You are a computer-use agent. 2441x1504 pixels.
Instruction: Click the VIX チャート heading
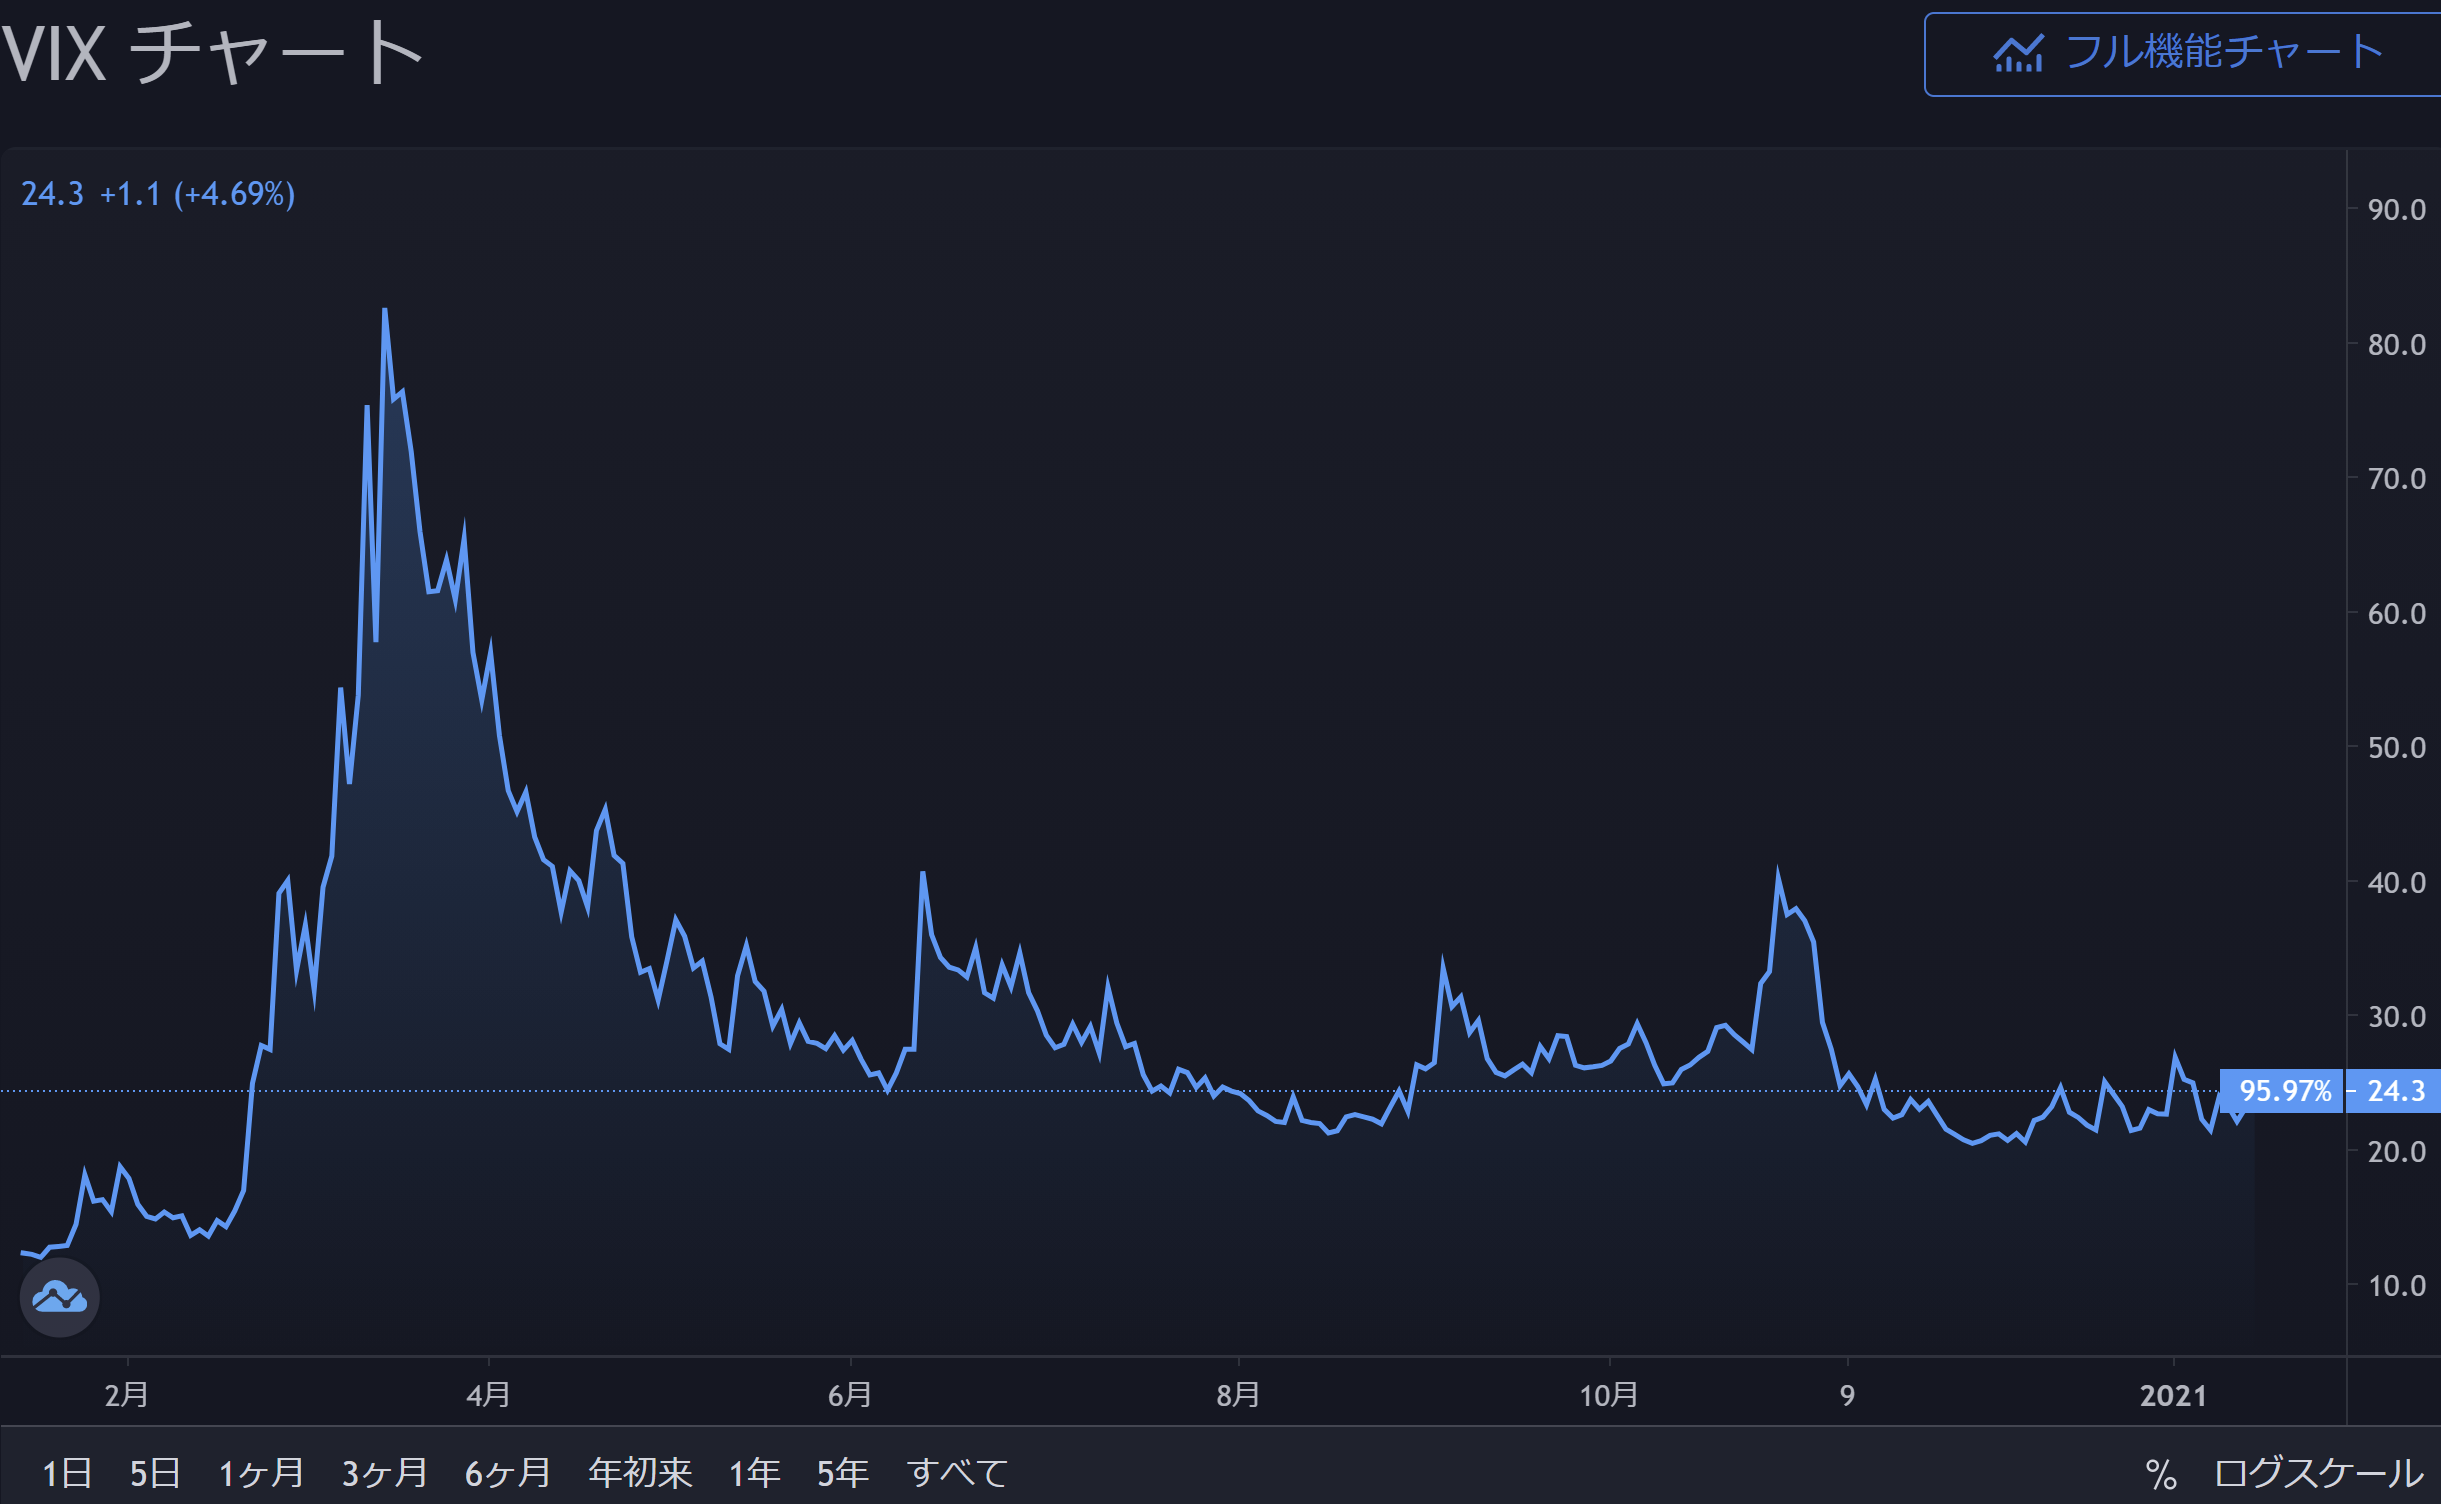tap(212, 54)
